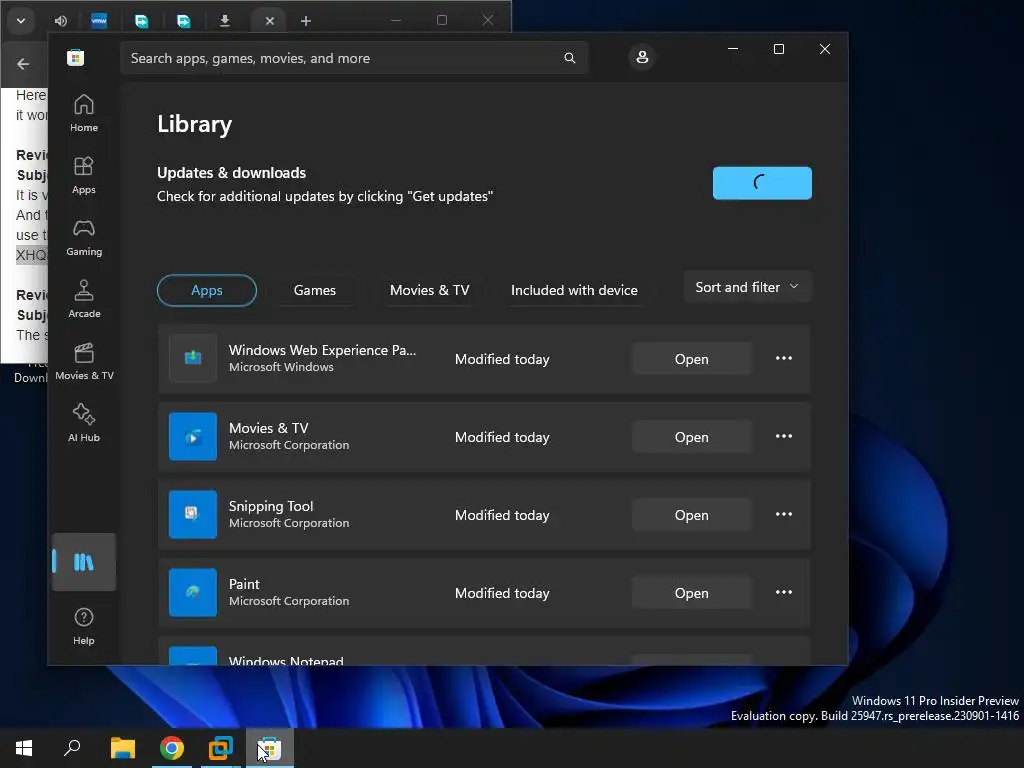Close the current tab in background window
This screenshot has height=768, width=1024.
pos(270,21)
